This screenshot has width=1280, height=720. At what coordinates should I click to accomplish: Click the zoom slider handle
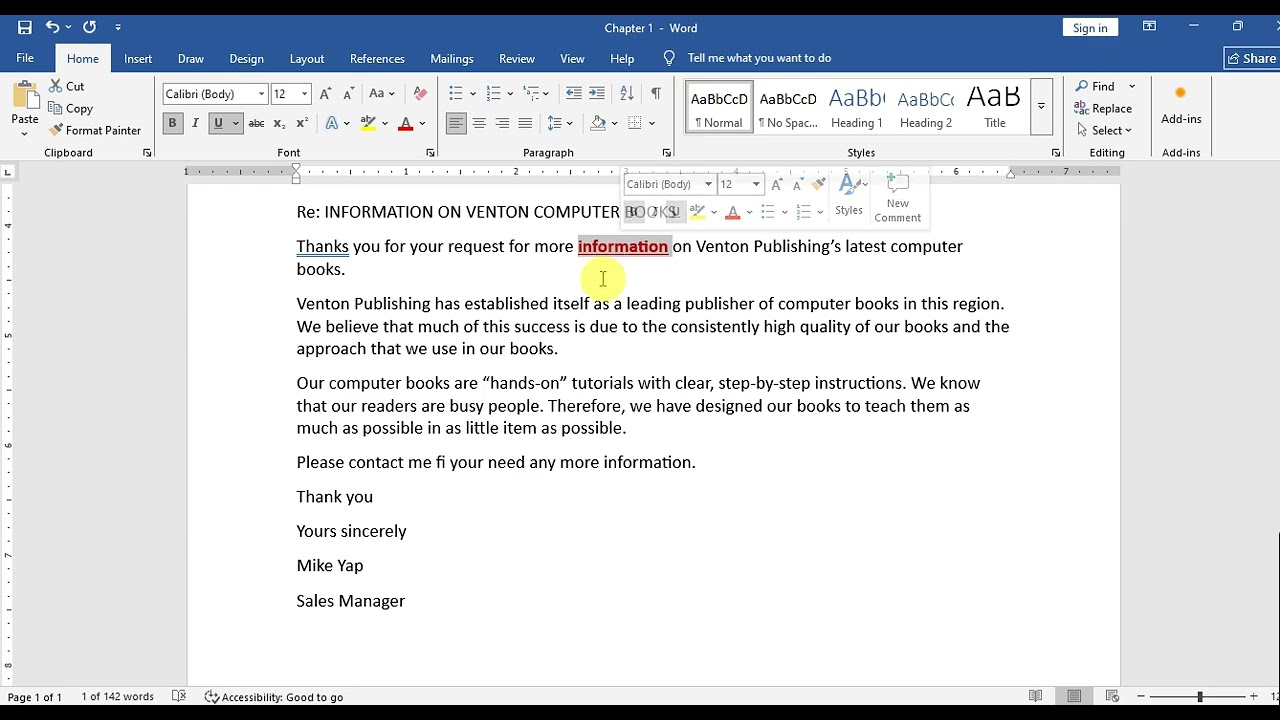coord(1200,696)
